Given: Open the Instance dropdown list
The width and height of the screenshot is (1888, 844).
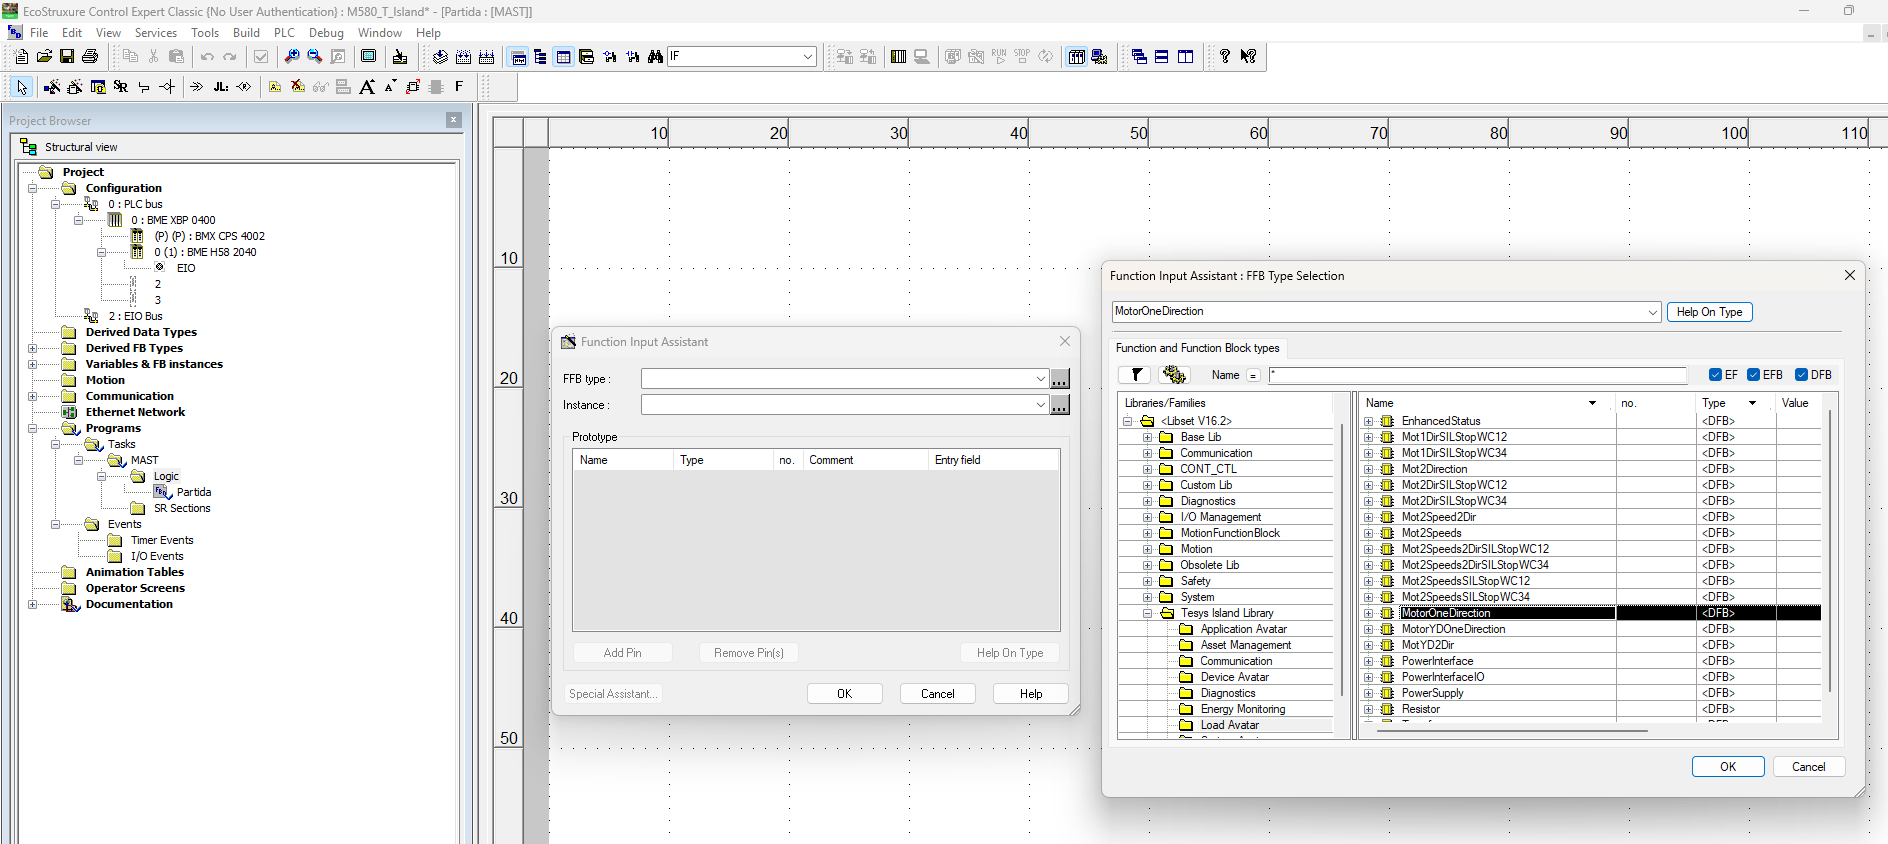Looking at the screenshot, I should 1041,405.
